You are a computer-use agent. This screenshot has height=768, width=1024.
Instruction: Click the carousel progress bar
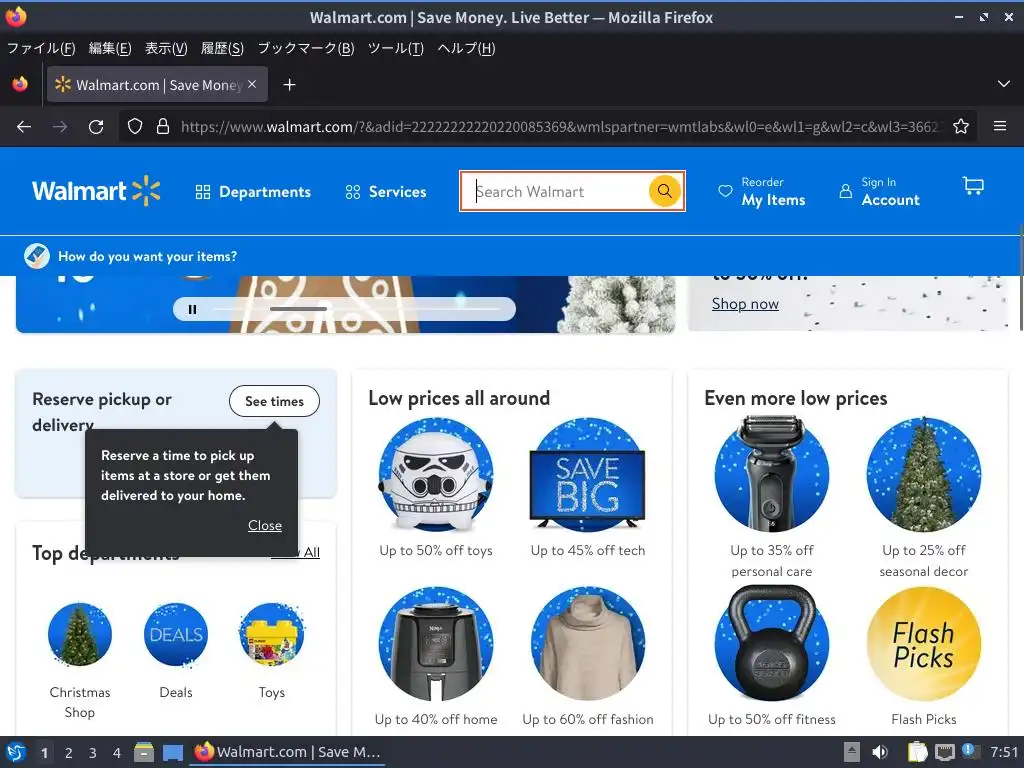357,309
